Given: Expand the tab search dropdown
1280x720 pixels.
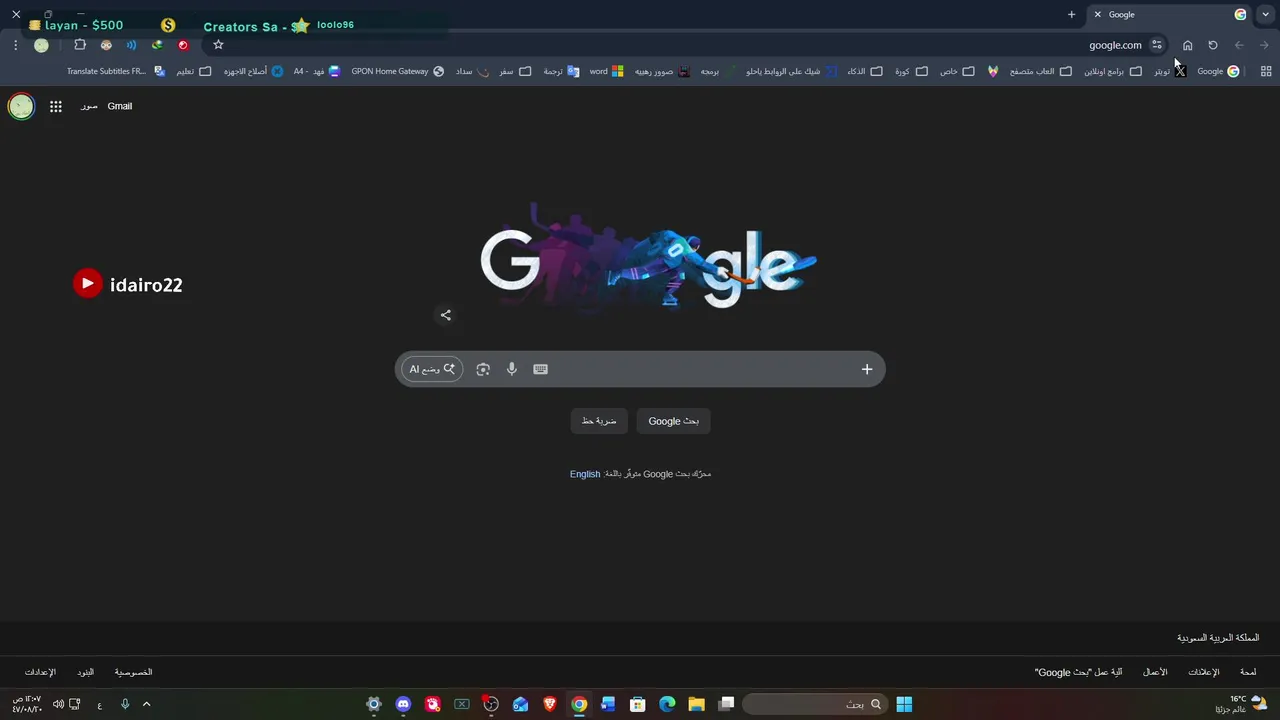Looking at the screenshot, I should click(1265, 15).
